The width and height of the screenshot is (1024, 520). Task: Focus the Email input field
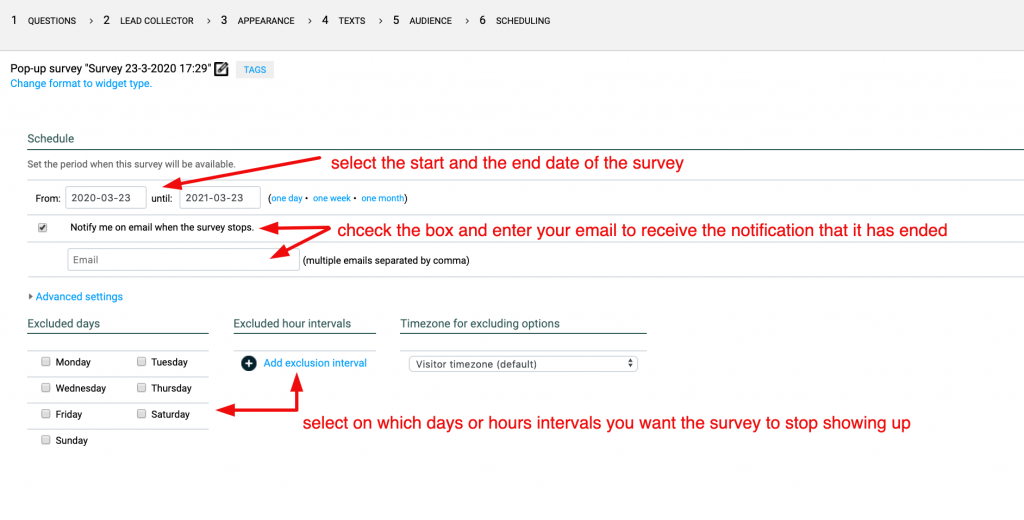pyautogui.click(x=183, y=260)
